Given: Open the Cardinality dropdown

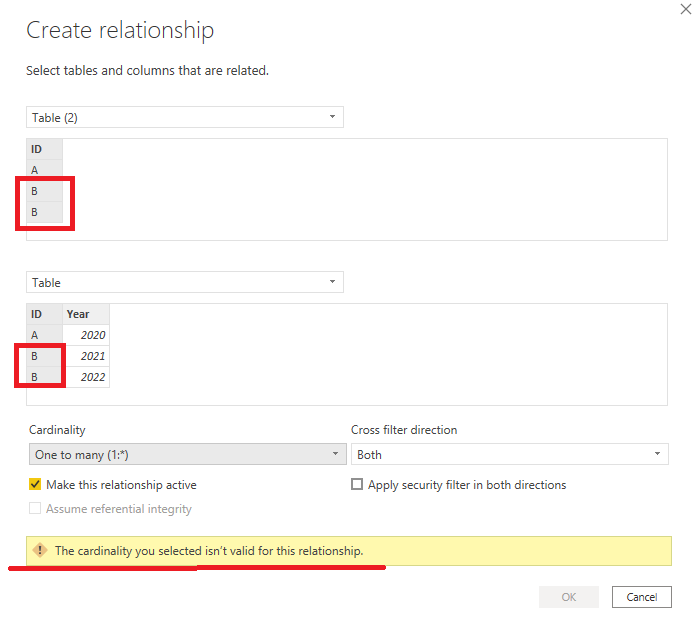Looking at the screenshot, I should [187, 454].
